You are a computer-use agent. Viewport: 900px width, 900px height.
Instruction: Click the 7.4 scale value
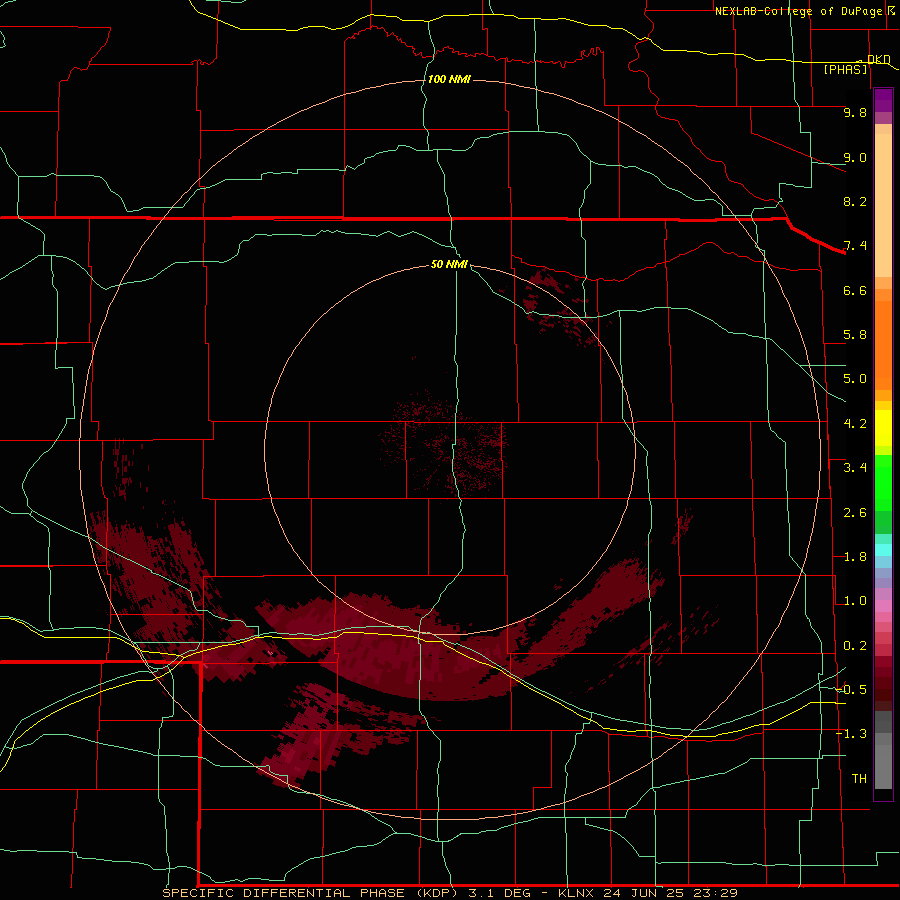coord(855,246)
